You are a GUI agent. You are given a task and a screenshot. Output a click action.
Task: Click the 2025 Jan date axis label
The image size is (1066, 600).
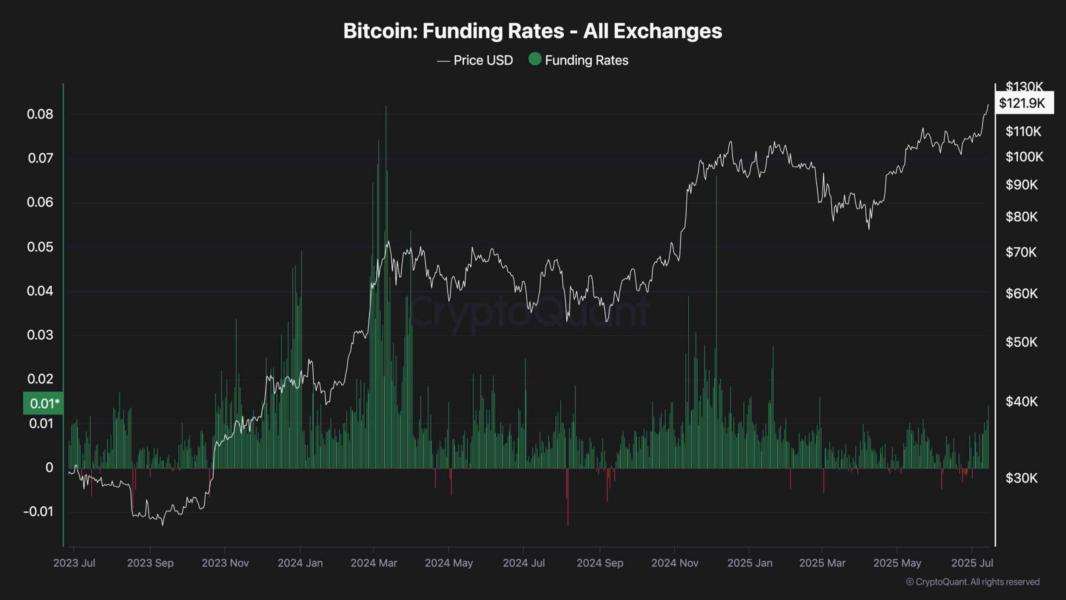750,563
